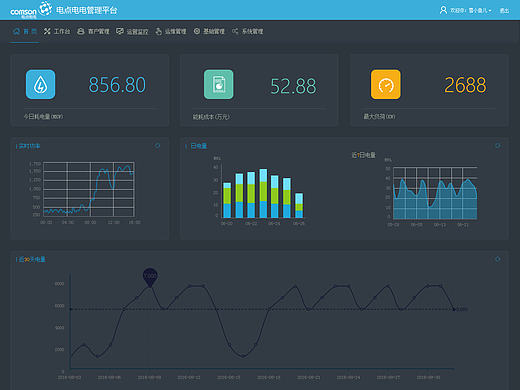Click the 最大负荷 label
The width and height of the screenshot is (520, 390).
pyautogui.click(x=379, y=116)
